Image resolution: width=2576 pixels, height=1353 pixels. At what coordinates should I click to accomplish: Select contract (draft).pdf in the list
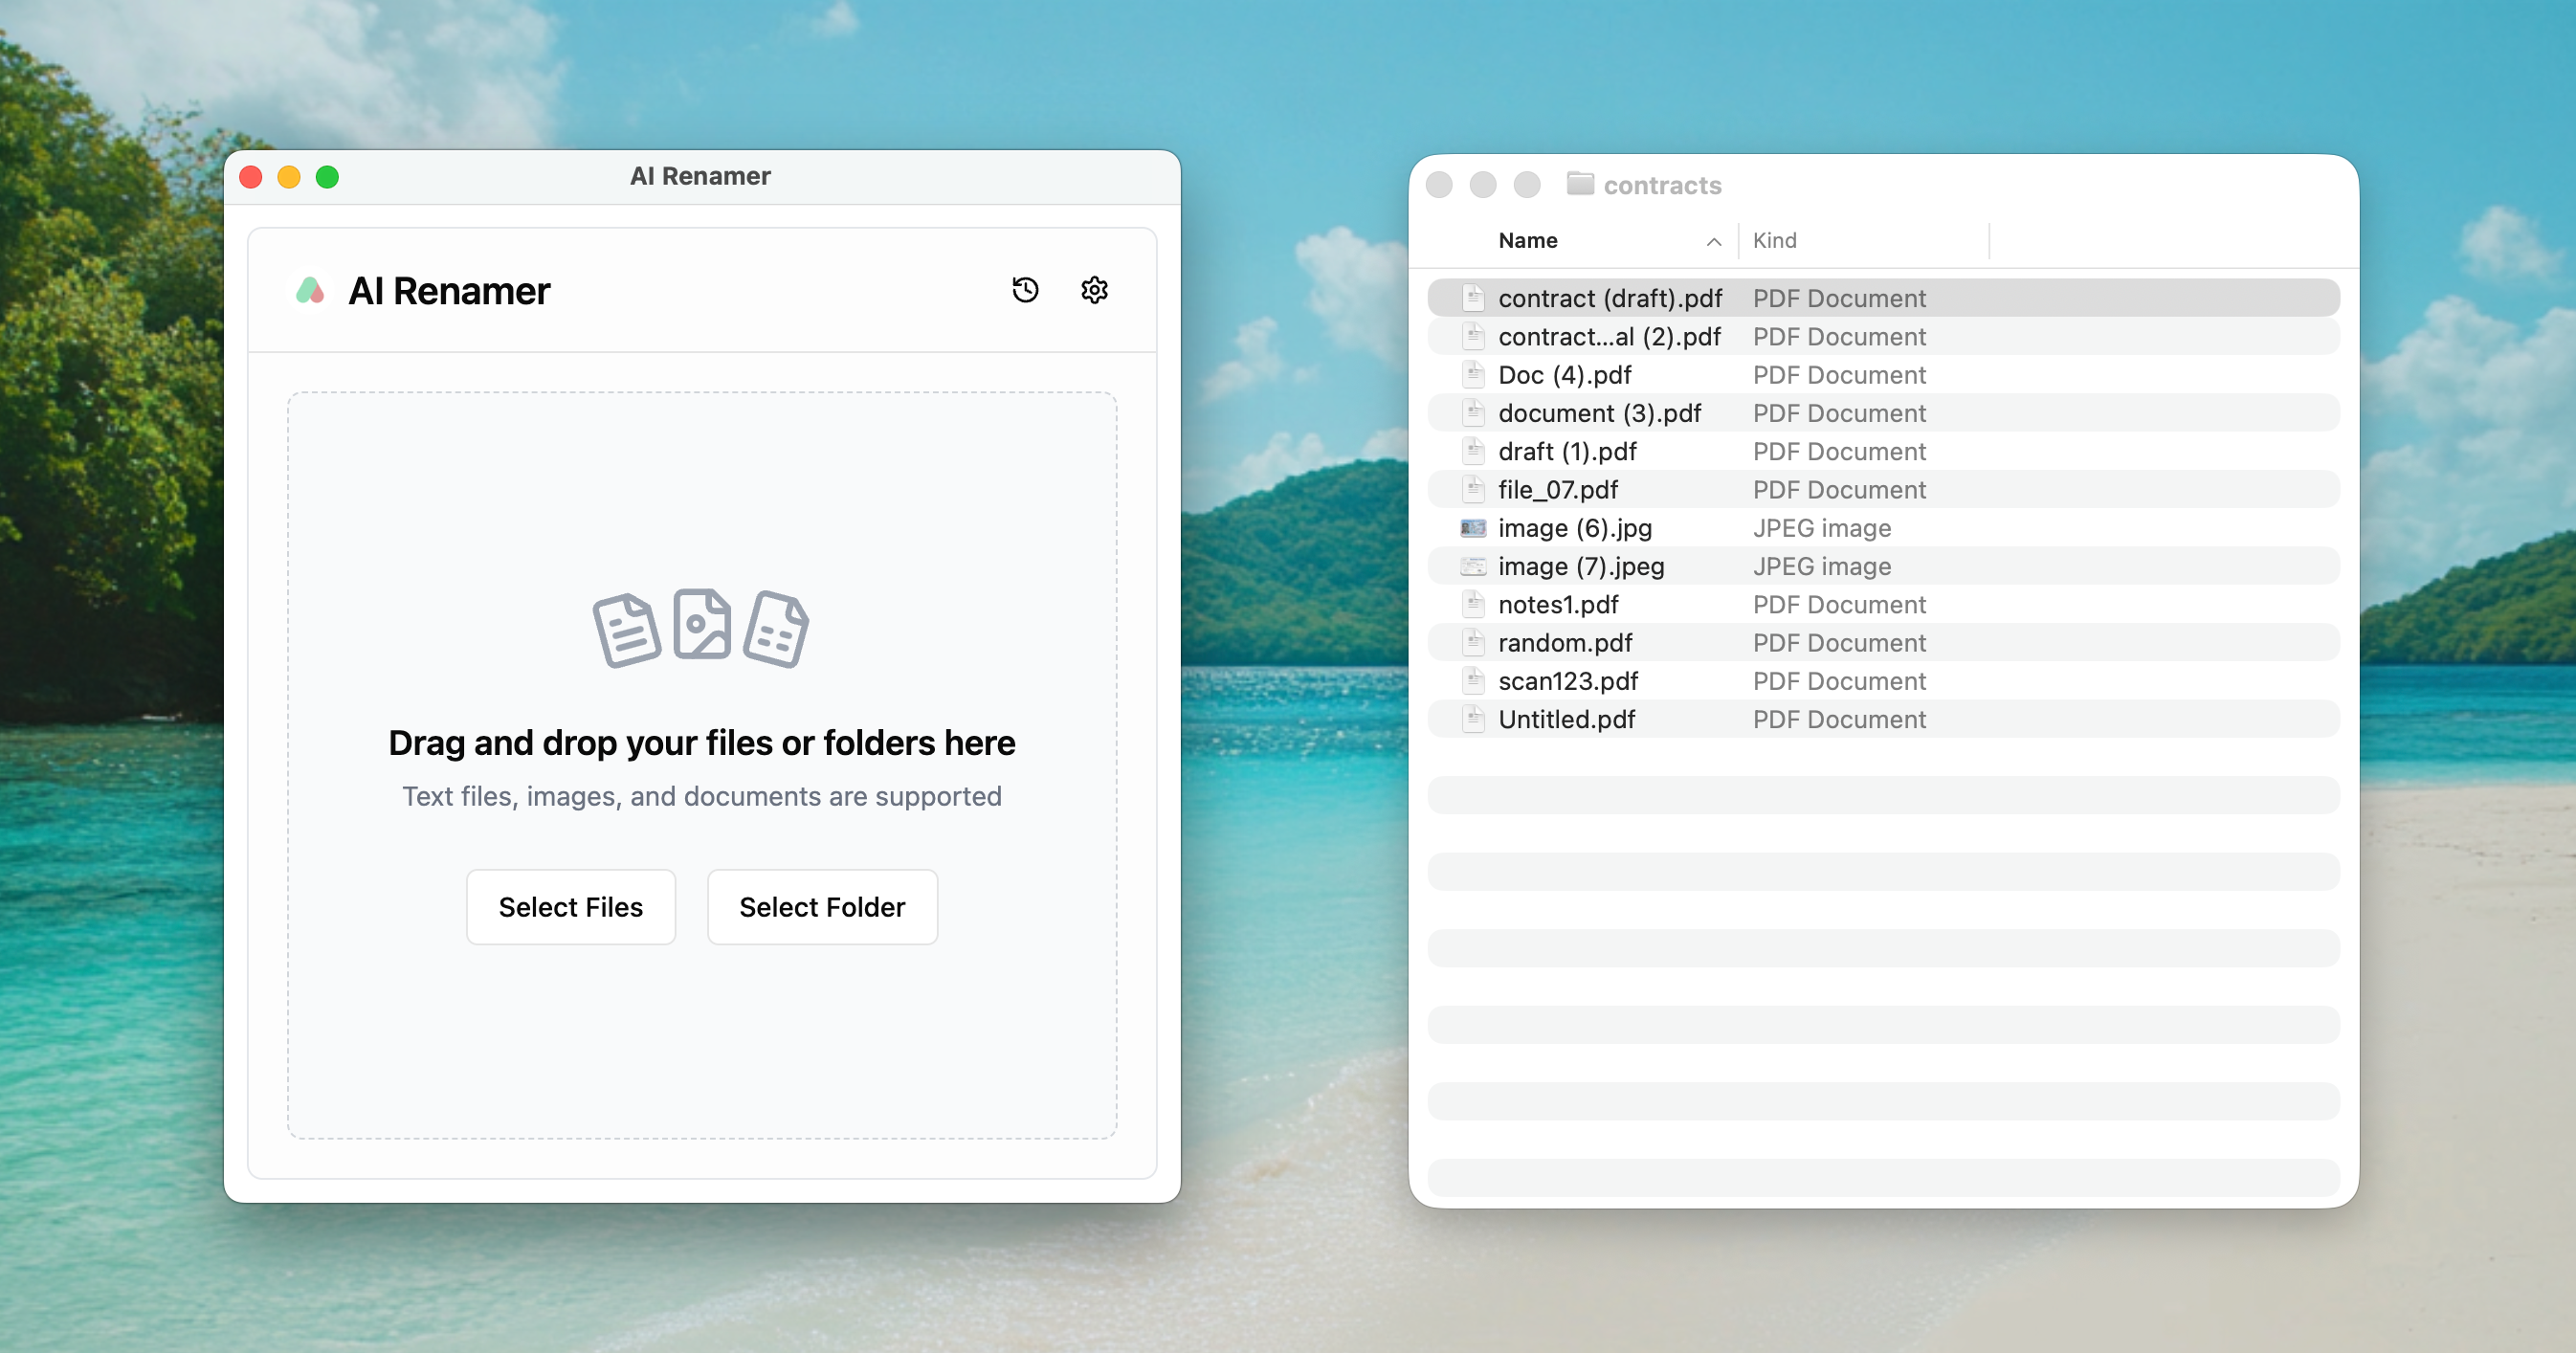pyautogui.click(x=1609, y=298)
